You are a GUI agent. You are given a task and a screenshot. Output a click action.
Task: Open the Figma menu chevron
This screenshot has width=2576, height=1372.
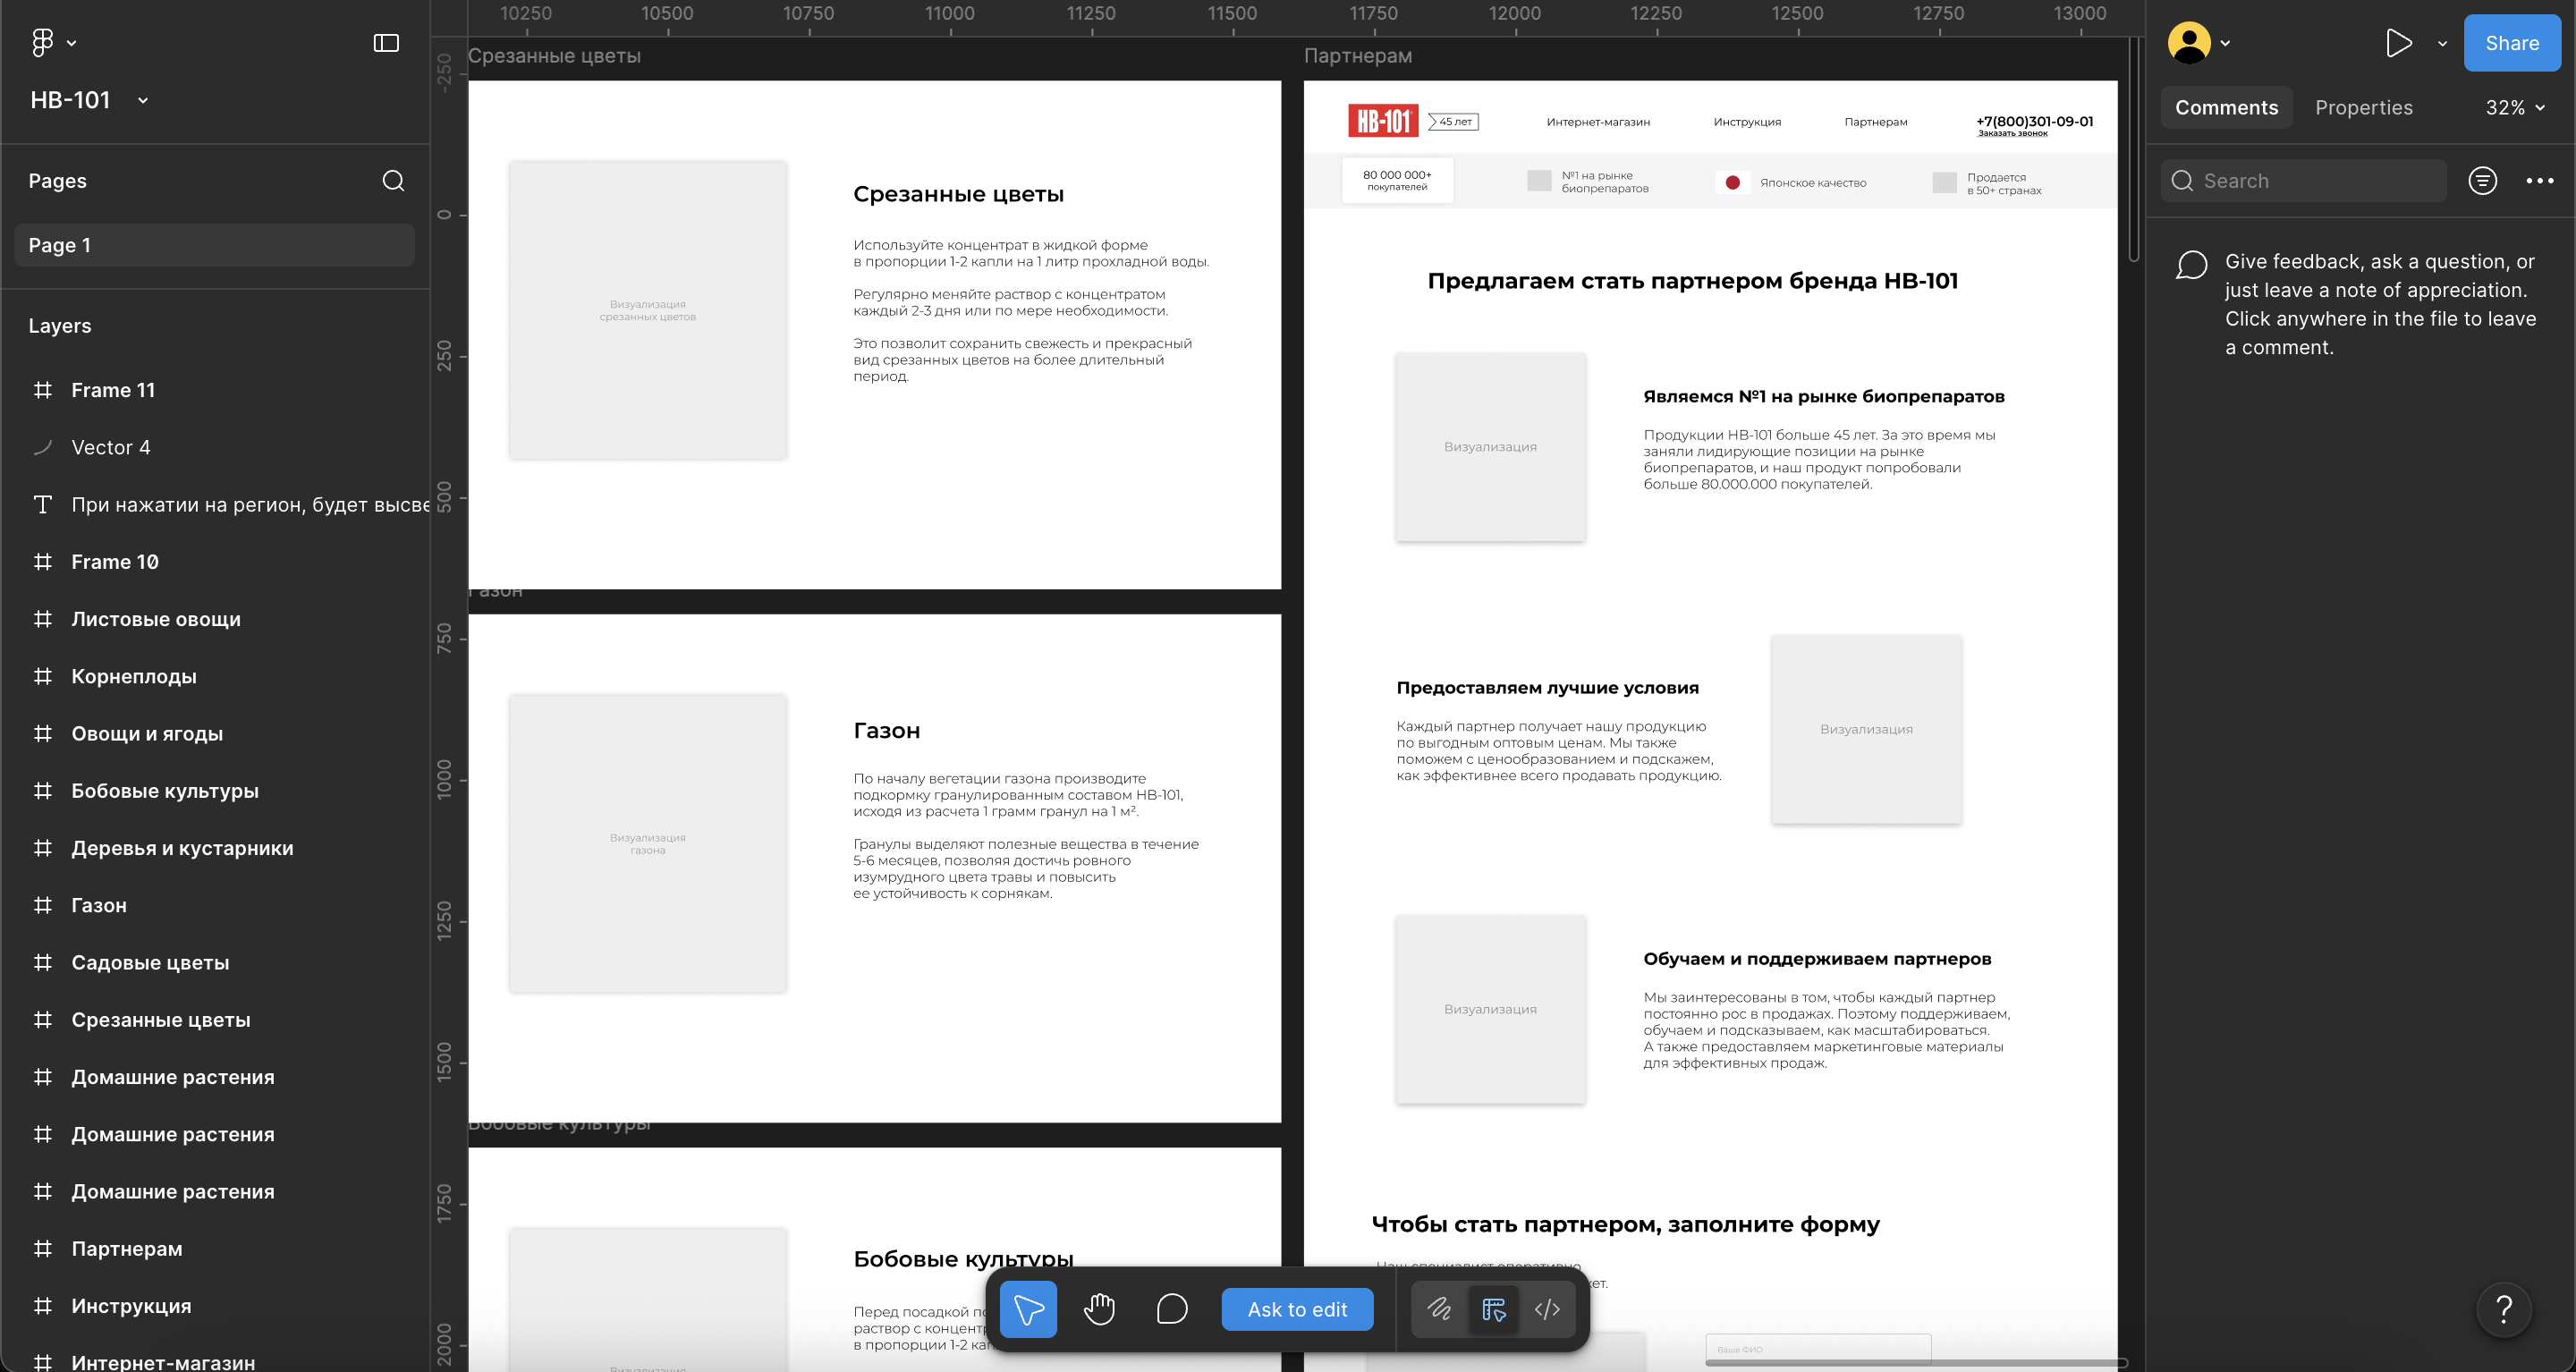coord(71,43)
